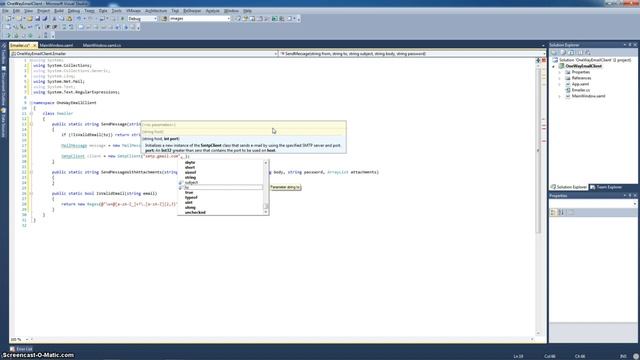Expand the Properties folder in Solution Explorer

point(560,72)
